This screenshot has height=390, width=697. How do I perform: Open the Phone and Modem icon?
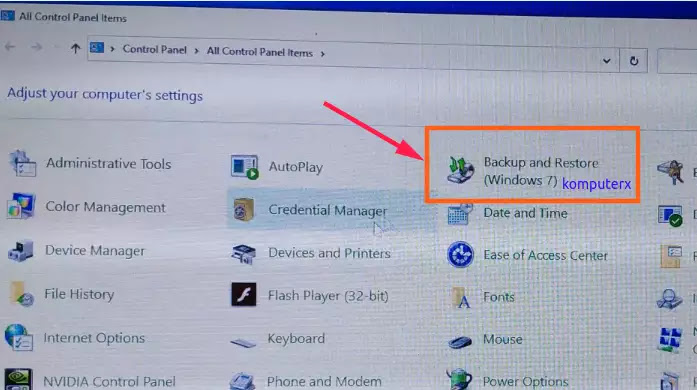point(242,382)
